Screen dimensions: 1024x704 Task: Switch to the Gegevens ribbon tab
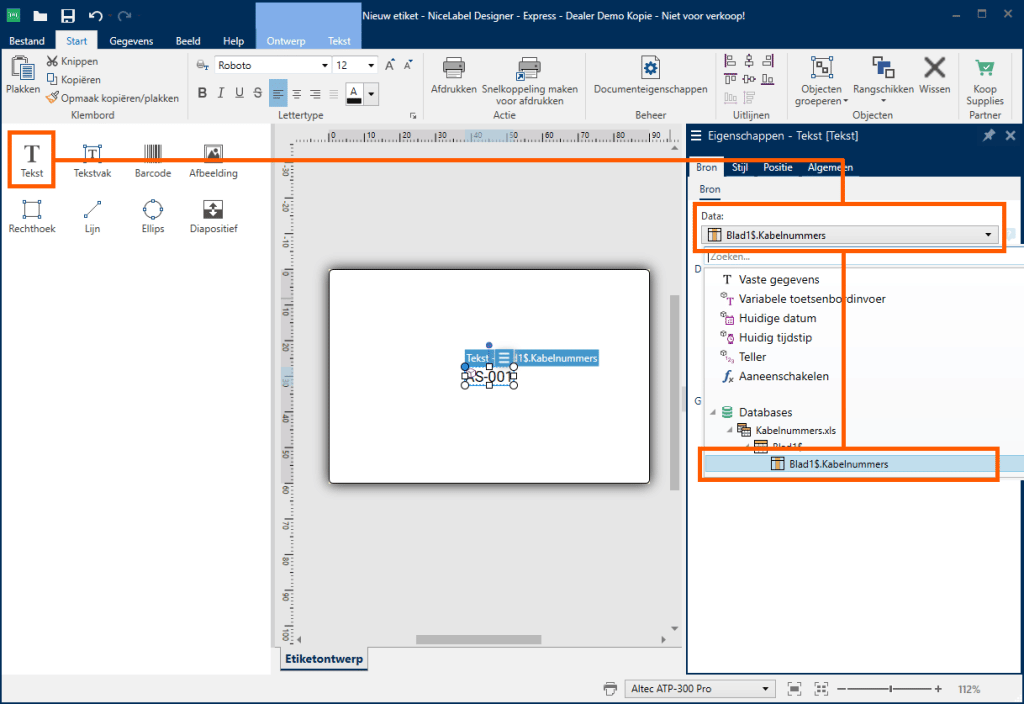[131, 40]
